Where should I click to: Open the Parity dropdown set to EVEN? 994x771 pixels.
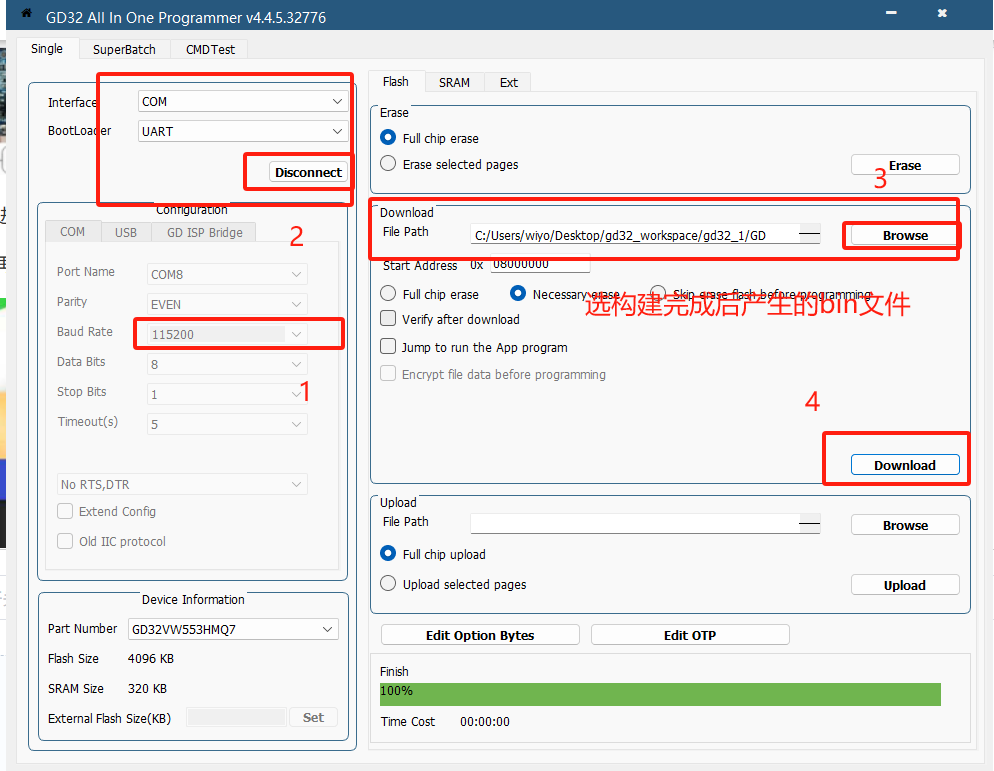tap(227, 304)
